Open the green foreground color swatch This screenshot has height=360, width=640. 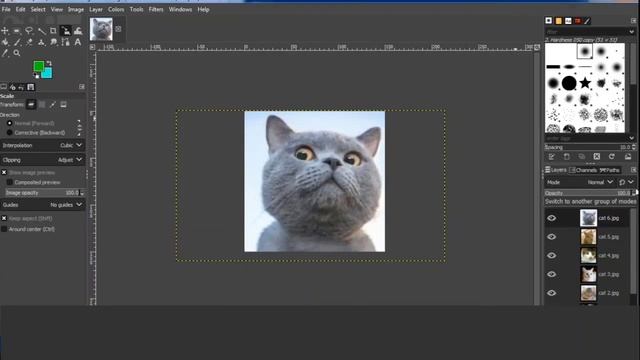coord(38,66)
